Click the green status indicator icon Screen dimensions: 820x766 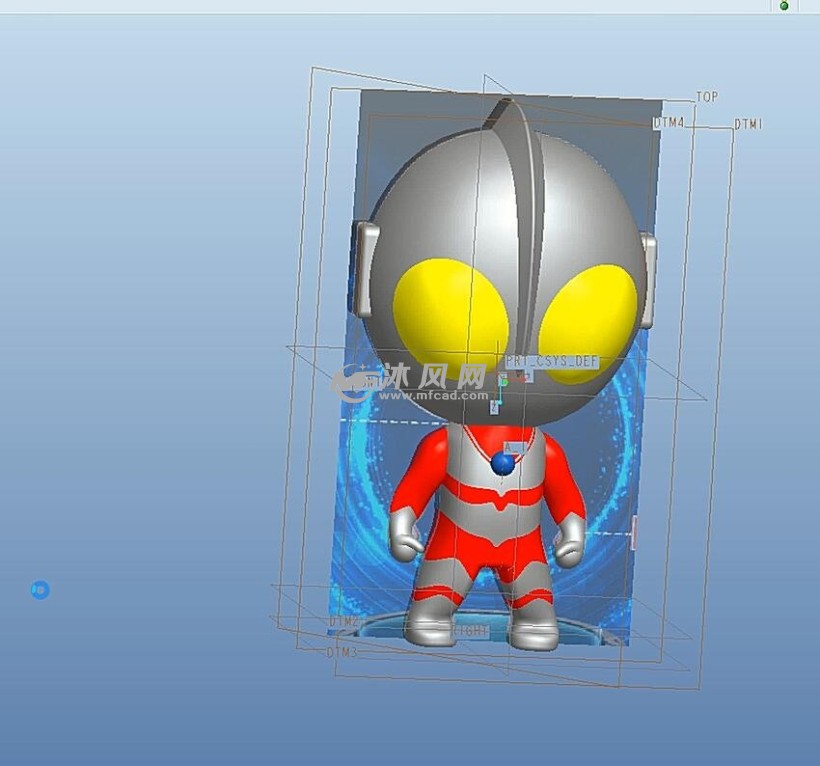coord(784,5)
